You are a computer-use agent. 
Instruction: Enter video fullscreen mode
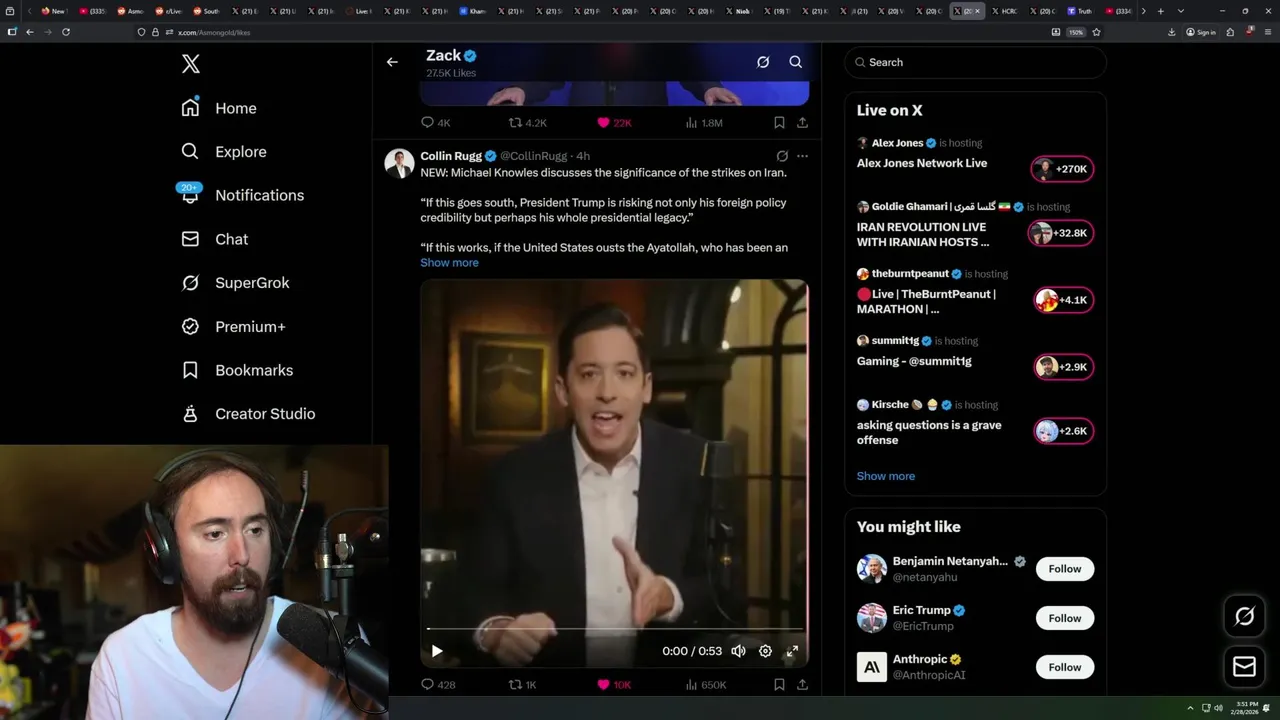(792, 651)
